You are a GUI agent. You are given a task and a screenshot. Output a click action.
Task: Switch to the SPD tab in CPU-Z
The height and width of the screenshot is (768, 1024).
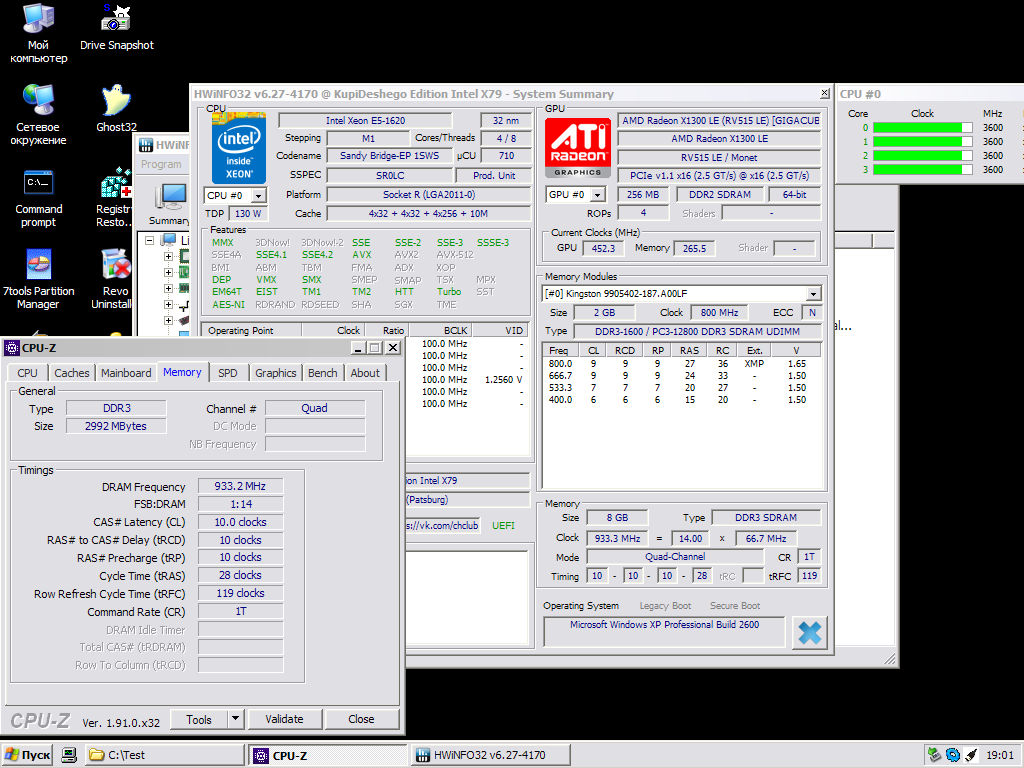[228, 373]
